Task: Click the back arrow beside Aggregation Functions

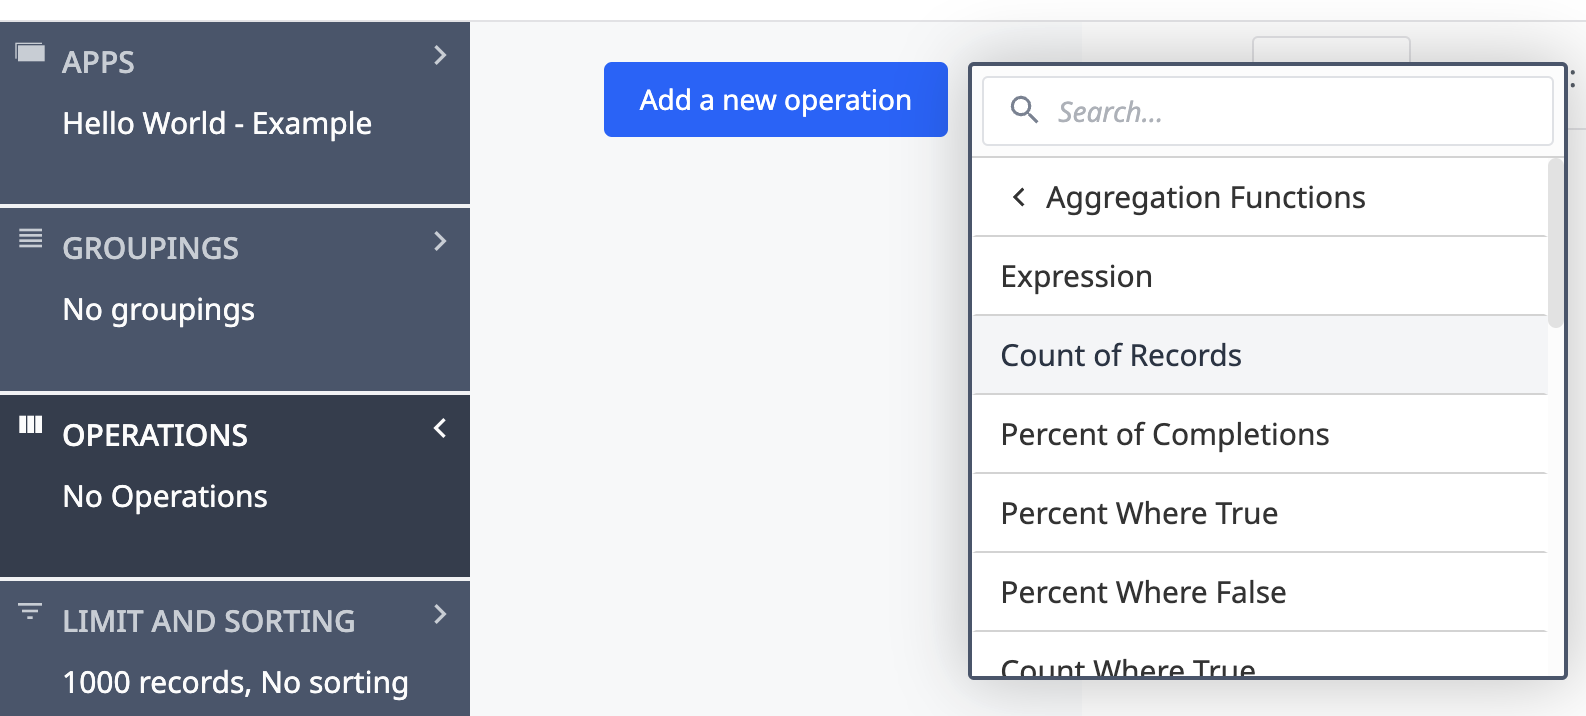Action: (1019, 197)
